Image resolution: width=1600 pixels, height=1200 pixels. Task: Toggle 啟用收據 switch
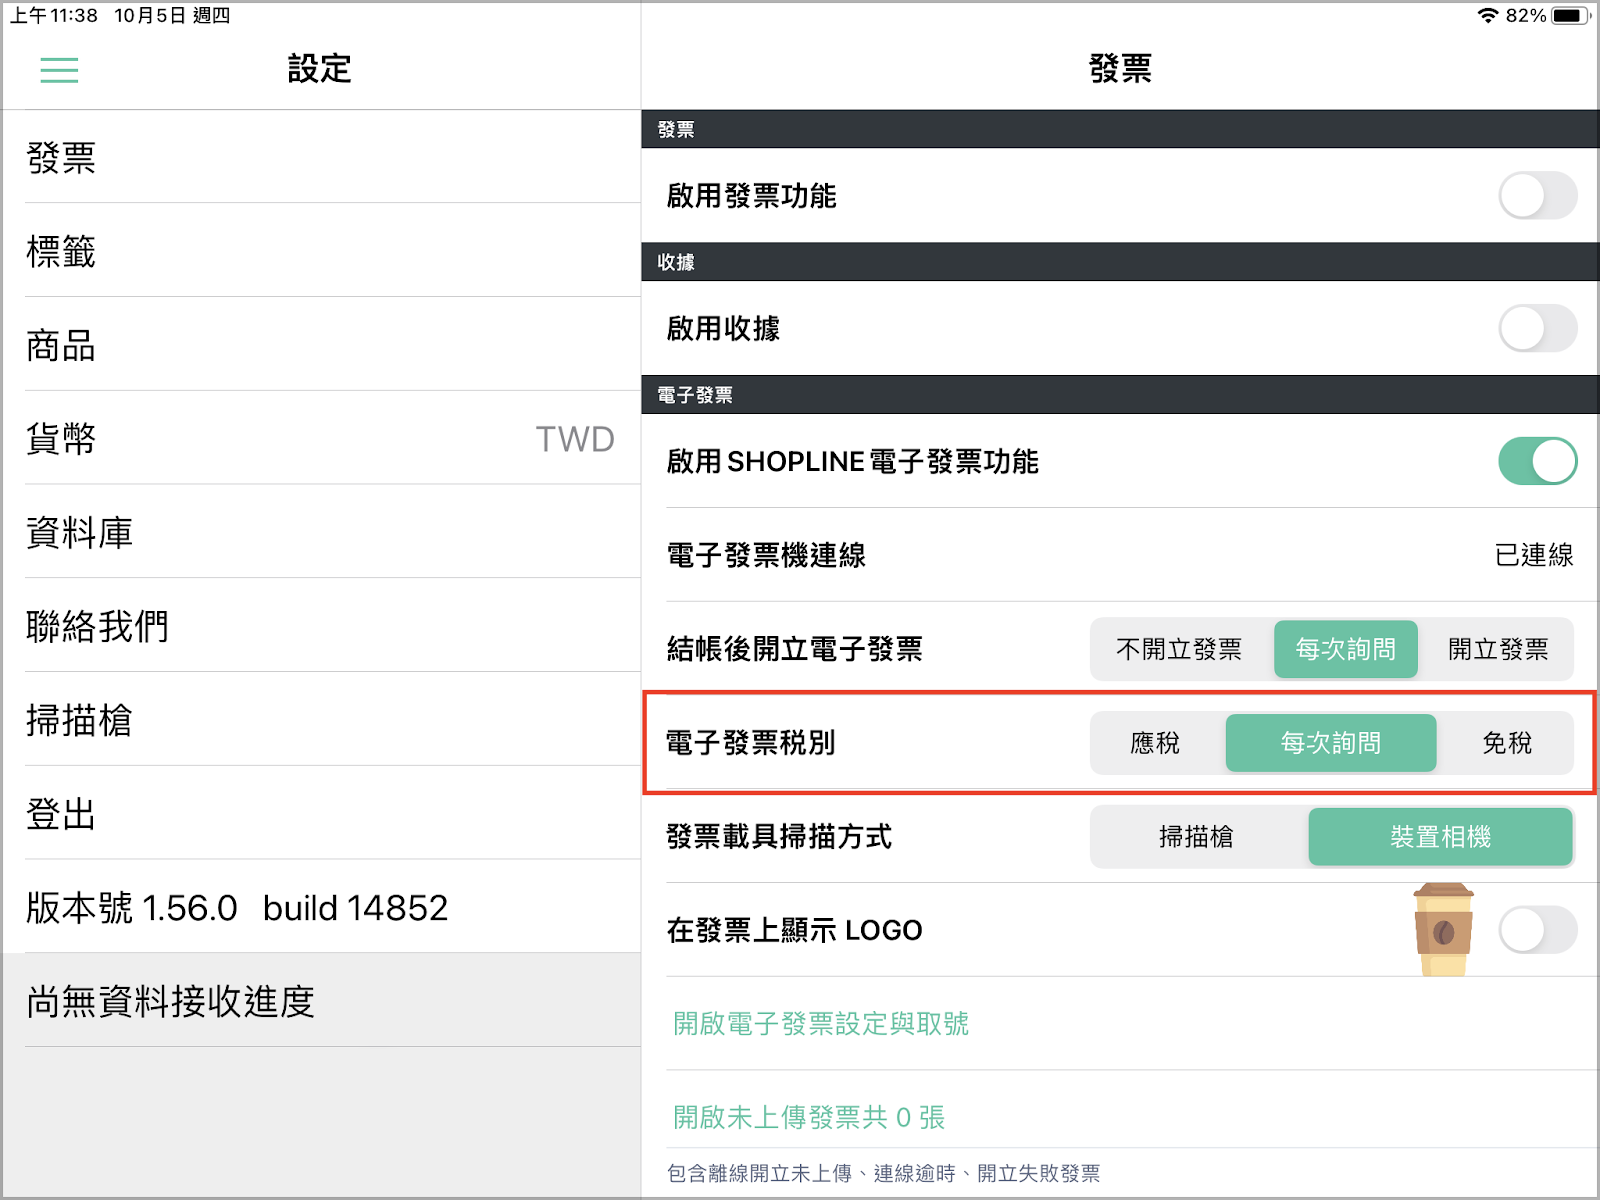click(x=1537, y=328)
